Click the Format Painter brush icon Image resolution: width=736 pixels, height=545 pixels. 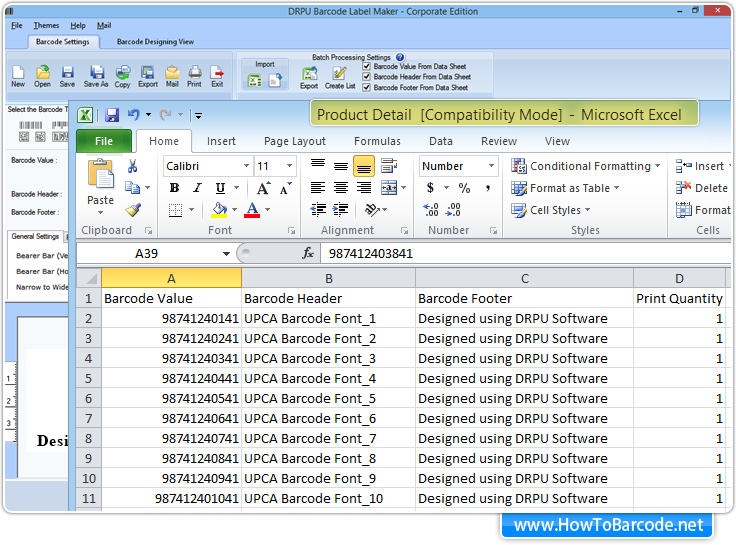(133, 209)
